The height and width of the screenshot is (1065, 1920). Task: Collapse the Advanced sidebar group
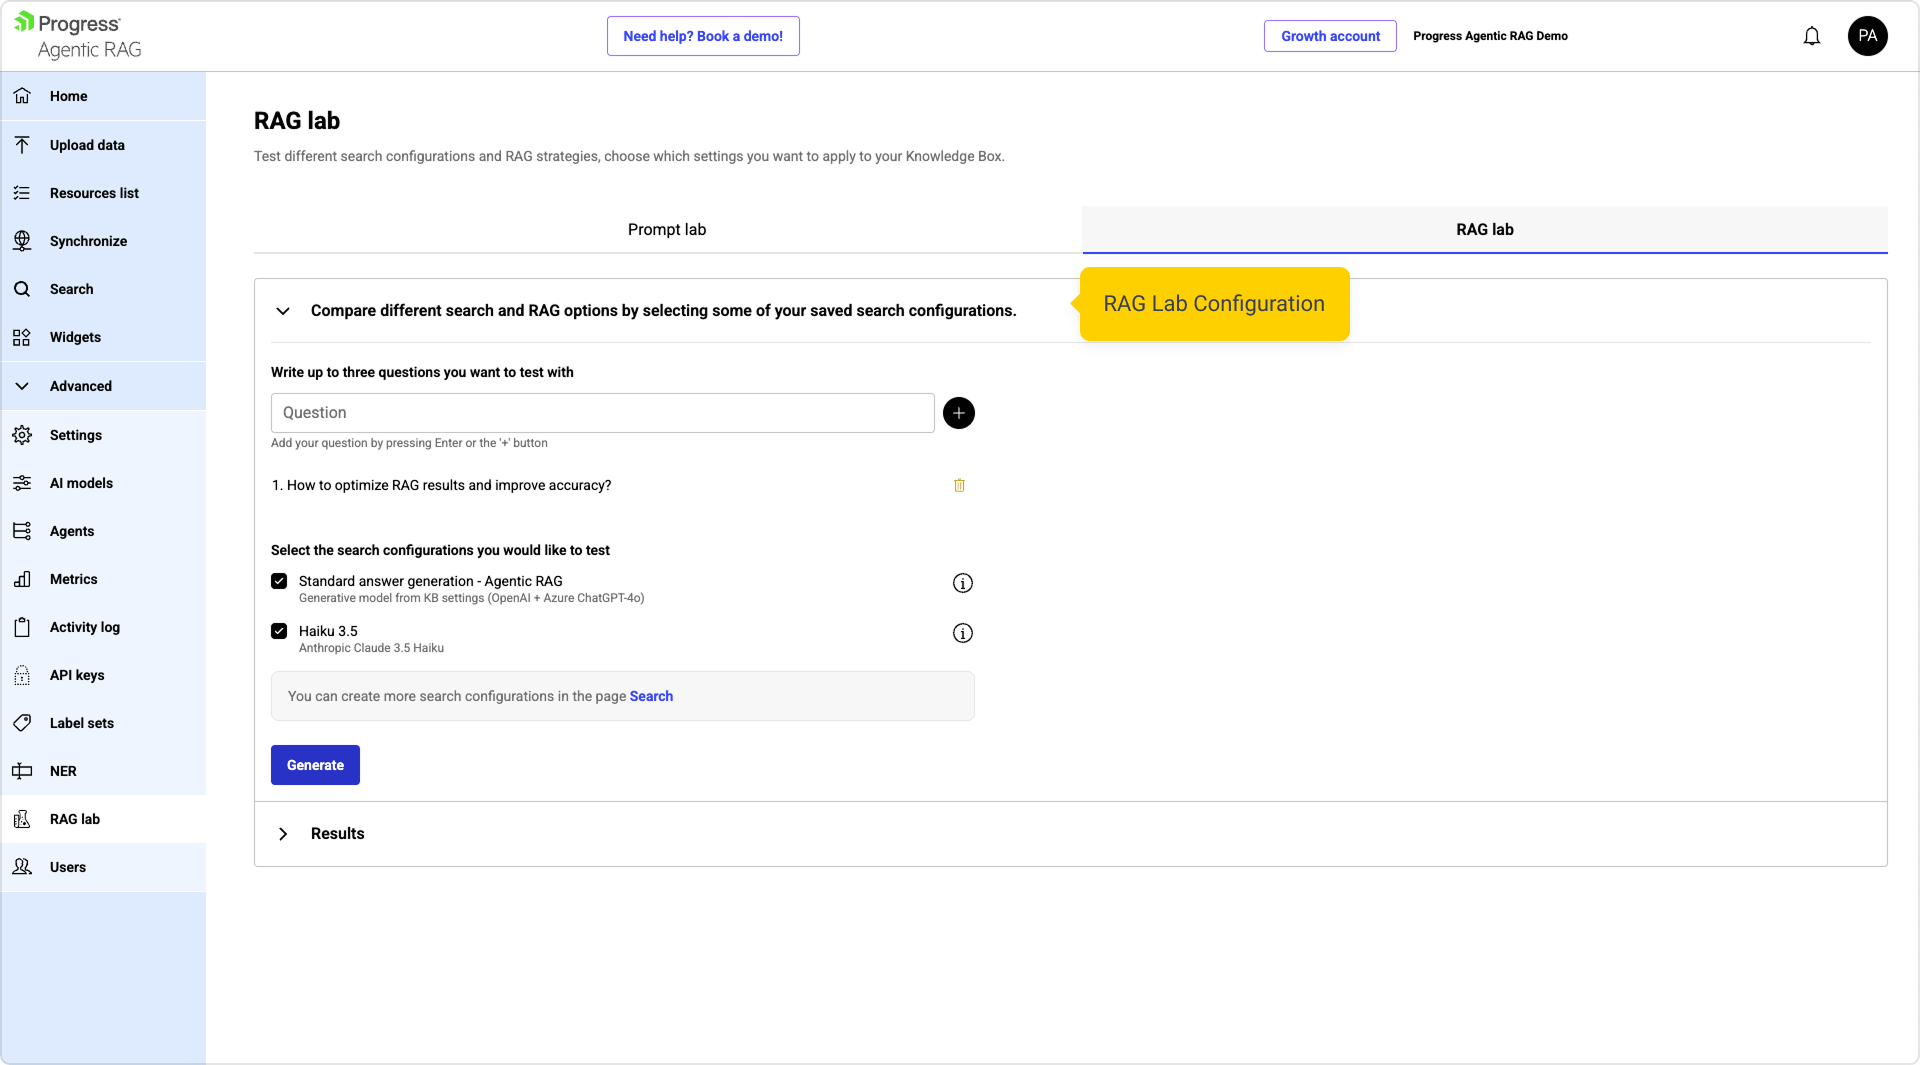tap(80, 386)
